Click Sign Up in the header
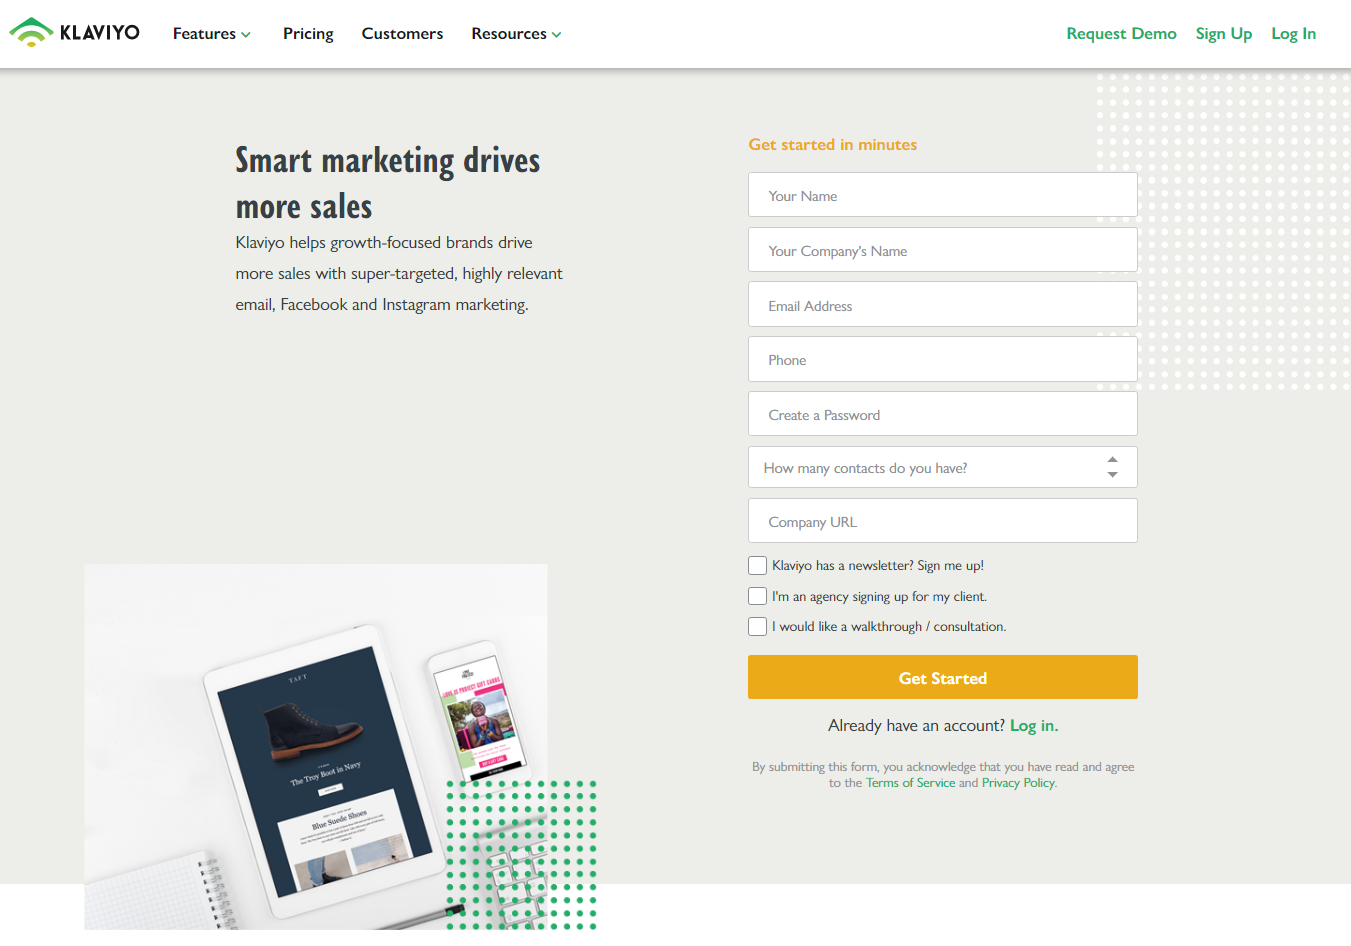Viewport: 1351px width, 946px height. point(1224,34)
